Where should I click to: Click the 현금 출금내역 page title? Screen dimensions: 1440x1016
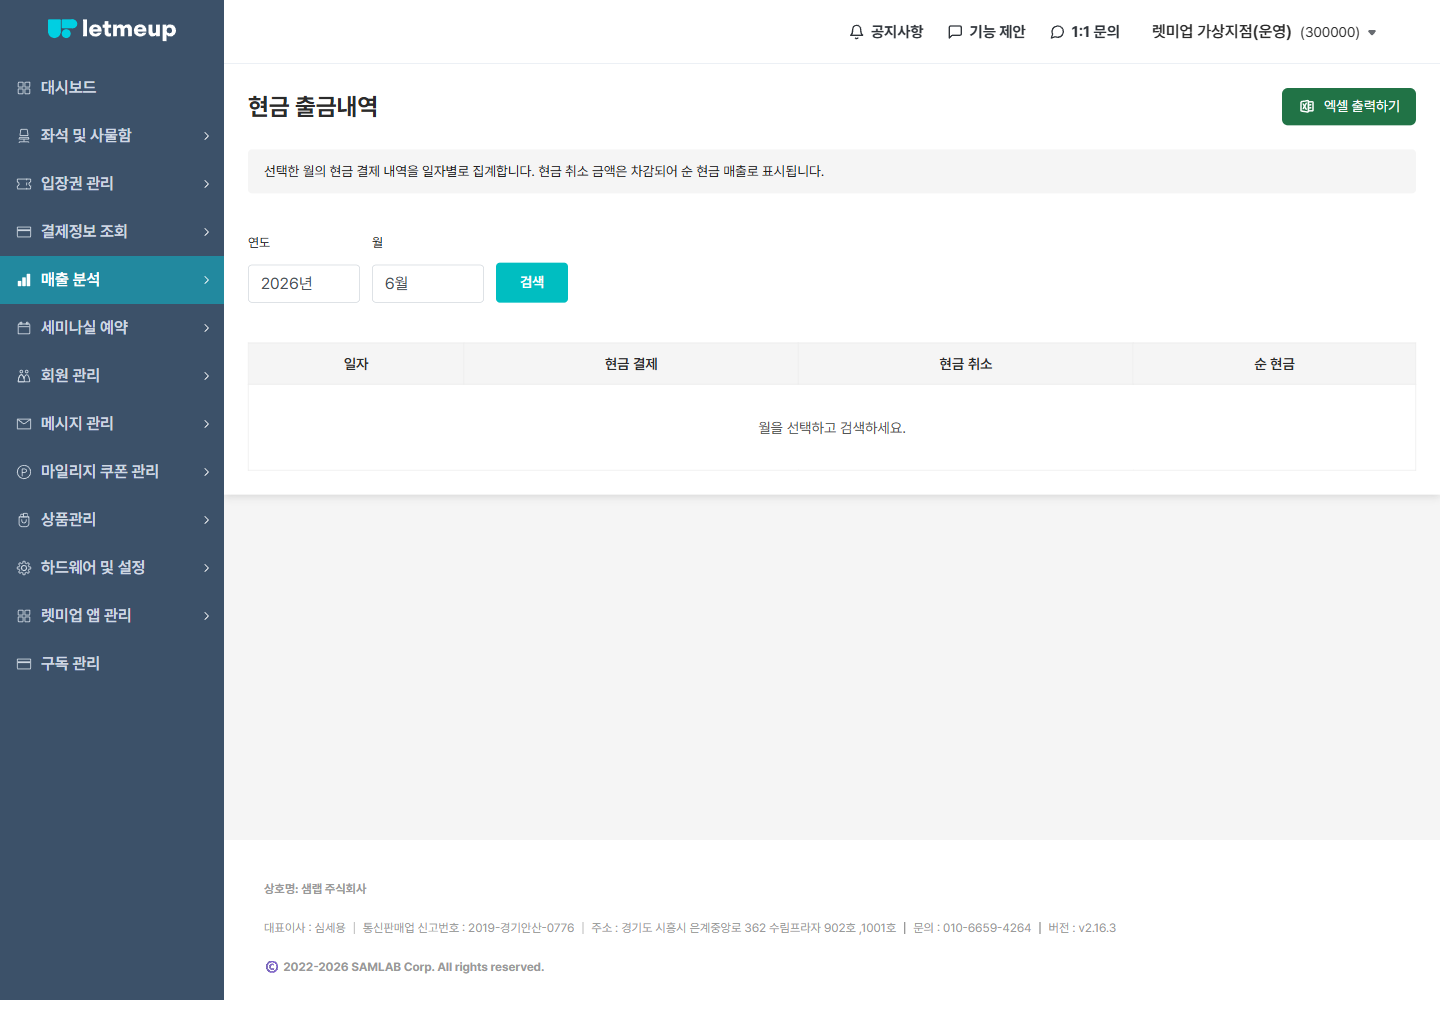point(313,107)
